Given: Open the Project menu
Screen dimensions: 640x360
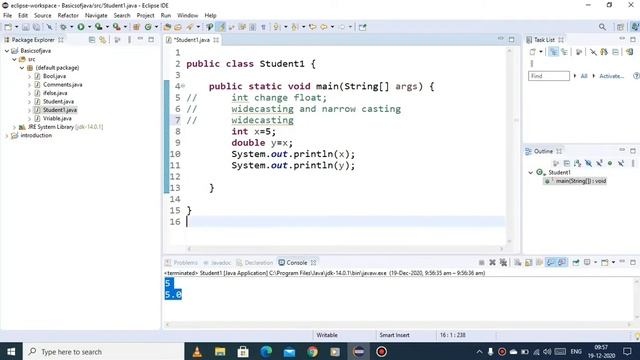Looking at the screenshot, I should (145, 16).
